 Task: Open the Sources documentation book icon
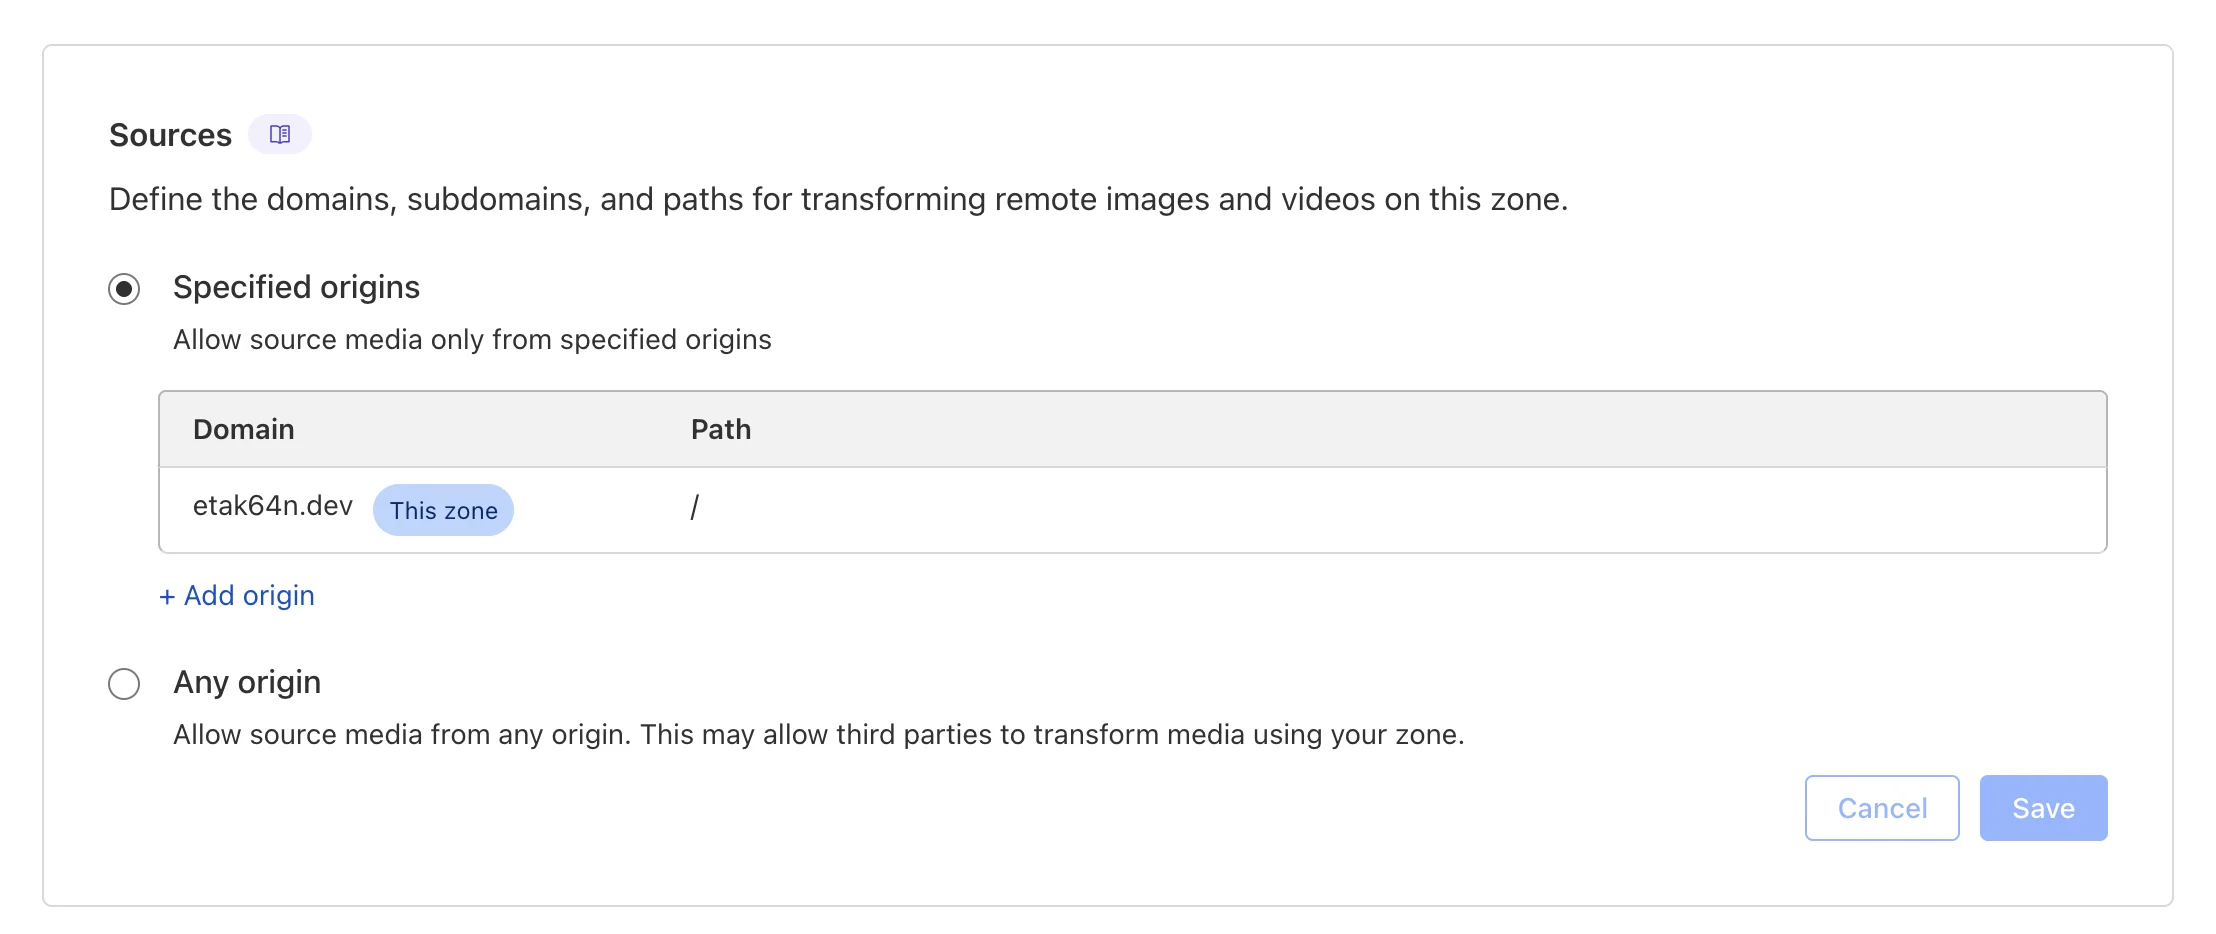[x=280, y=134]
